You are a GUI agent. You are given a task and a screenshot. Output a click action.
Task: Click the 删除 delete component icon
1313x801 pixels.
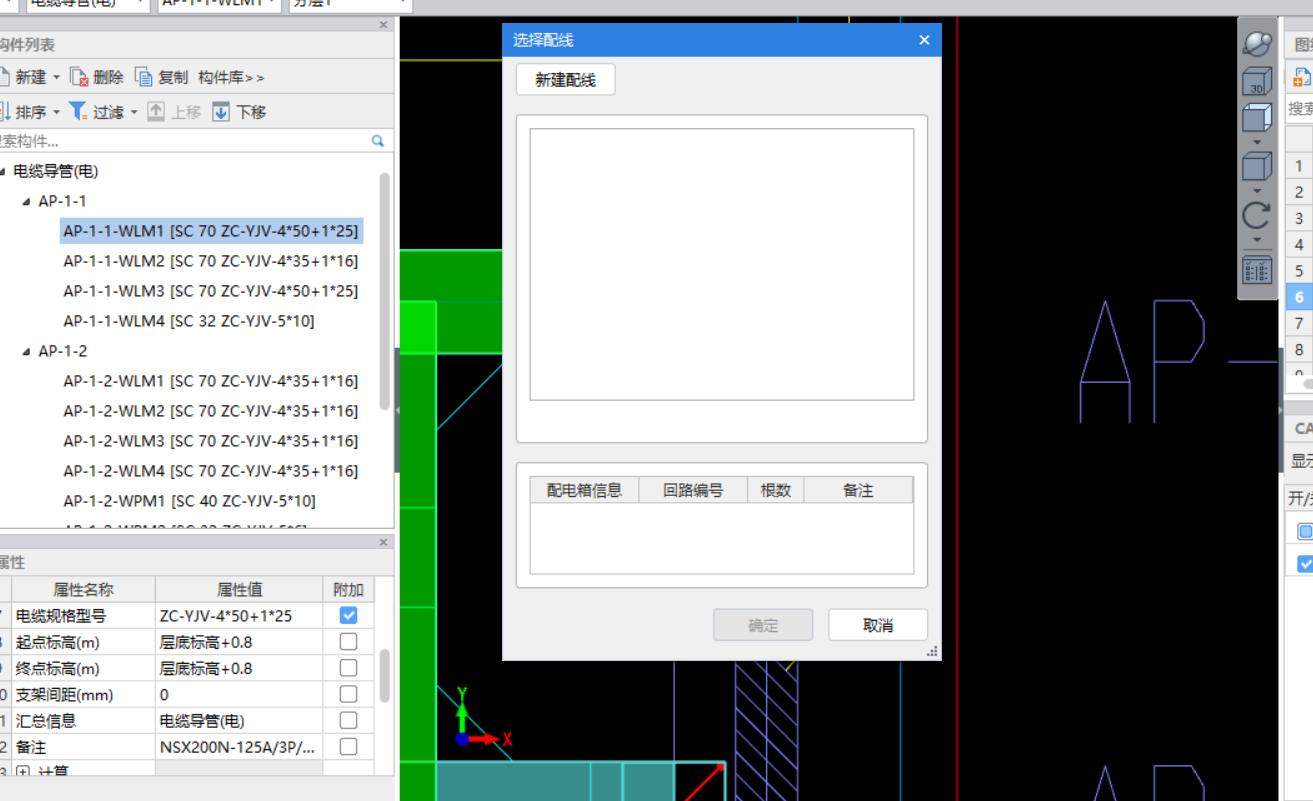click(x=79, y=77)
